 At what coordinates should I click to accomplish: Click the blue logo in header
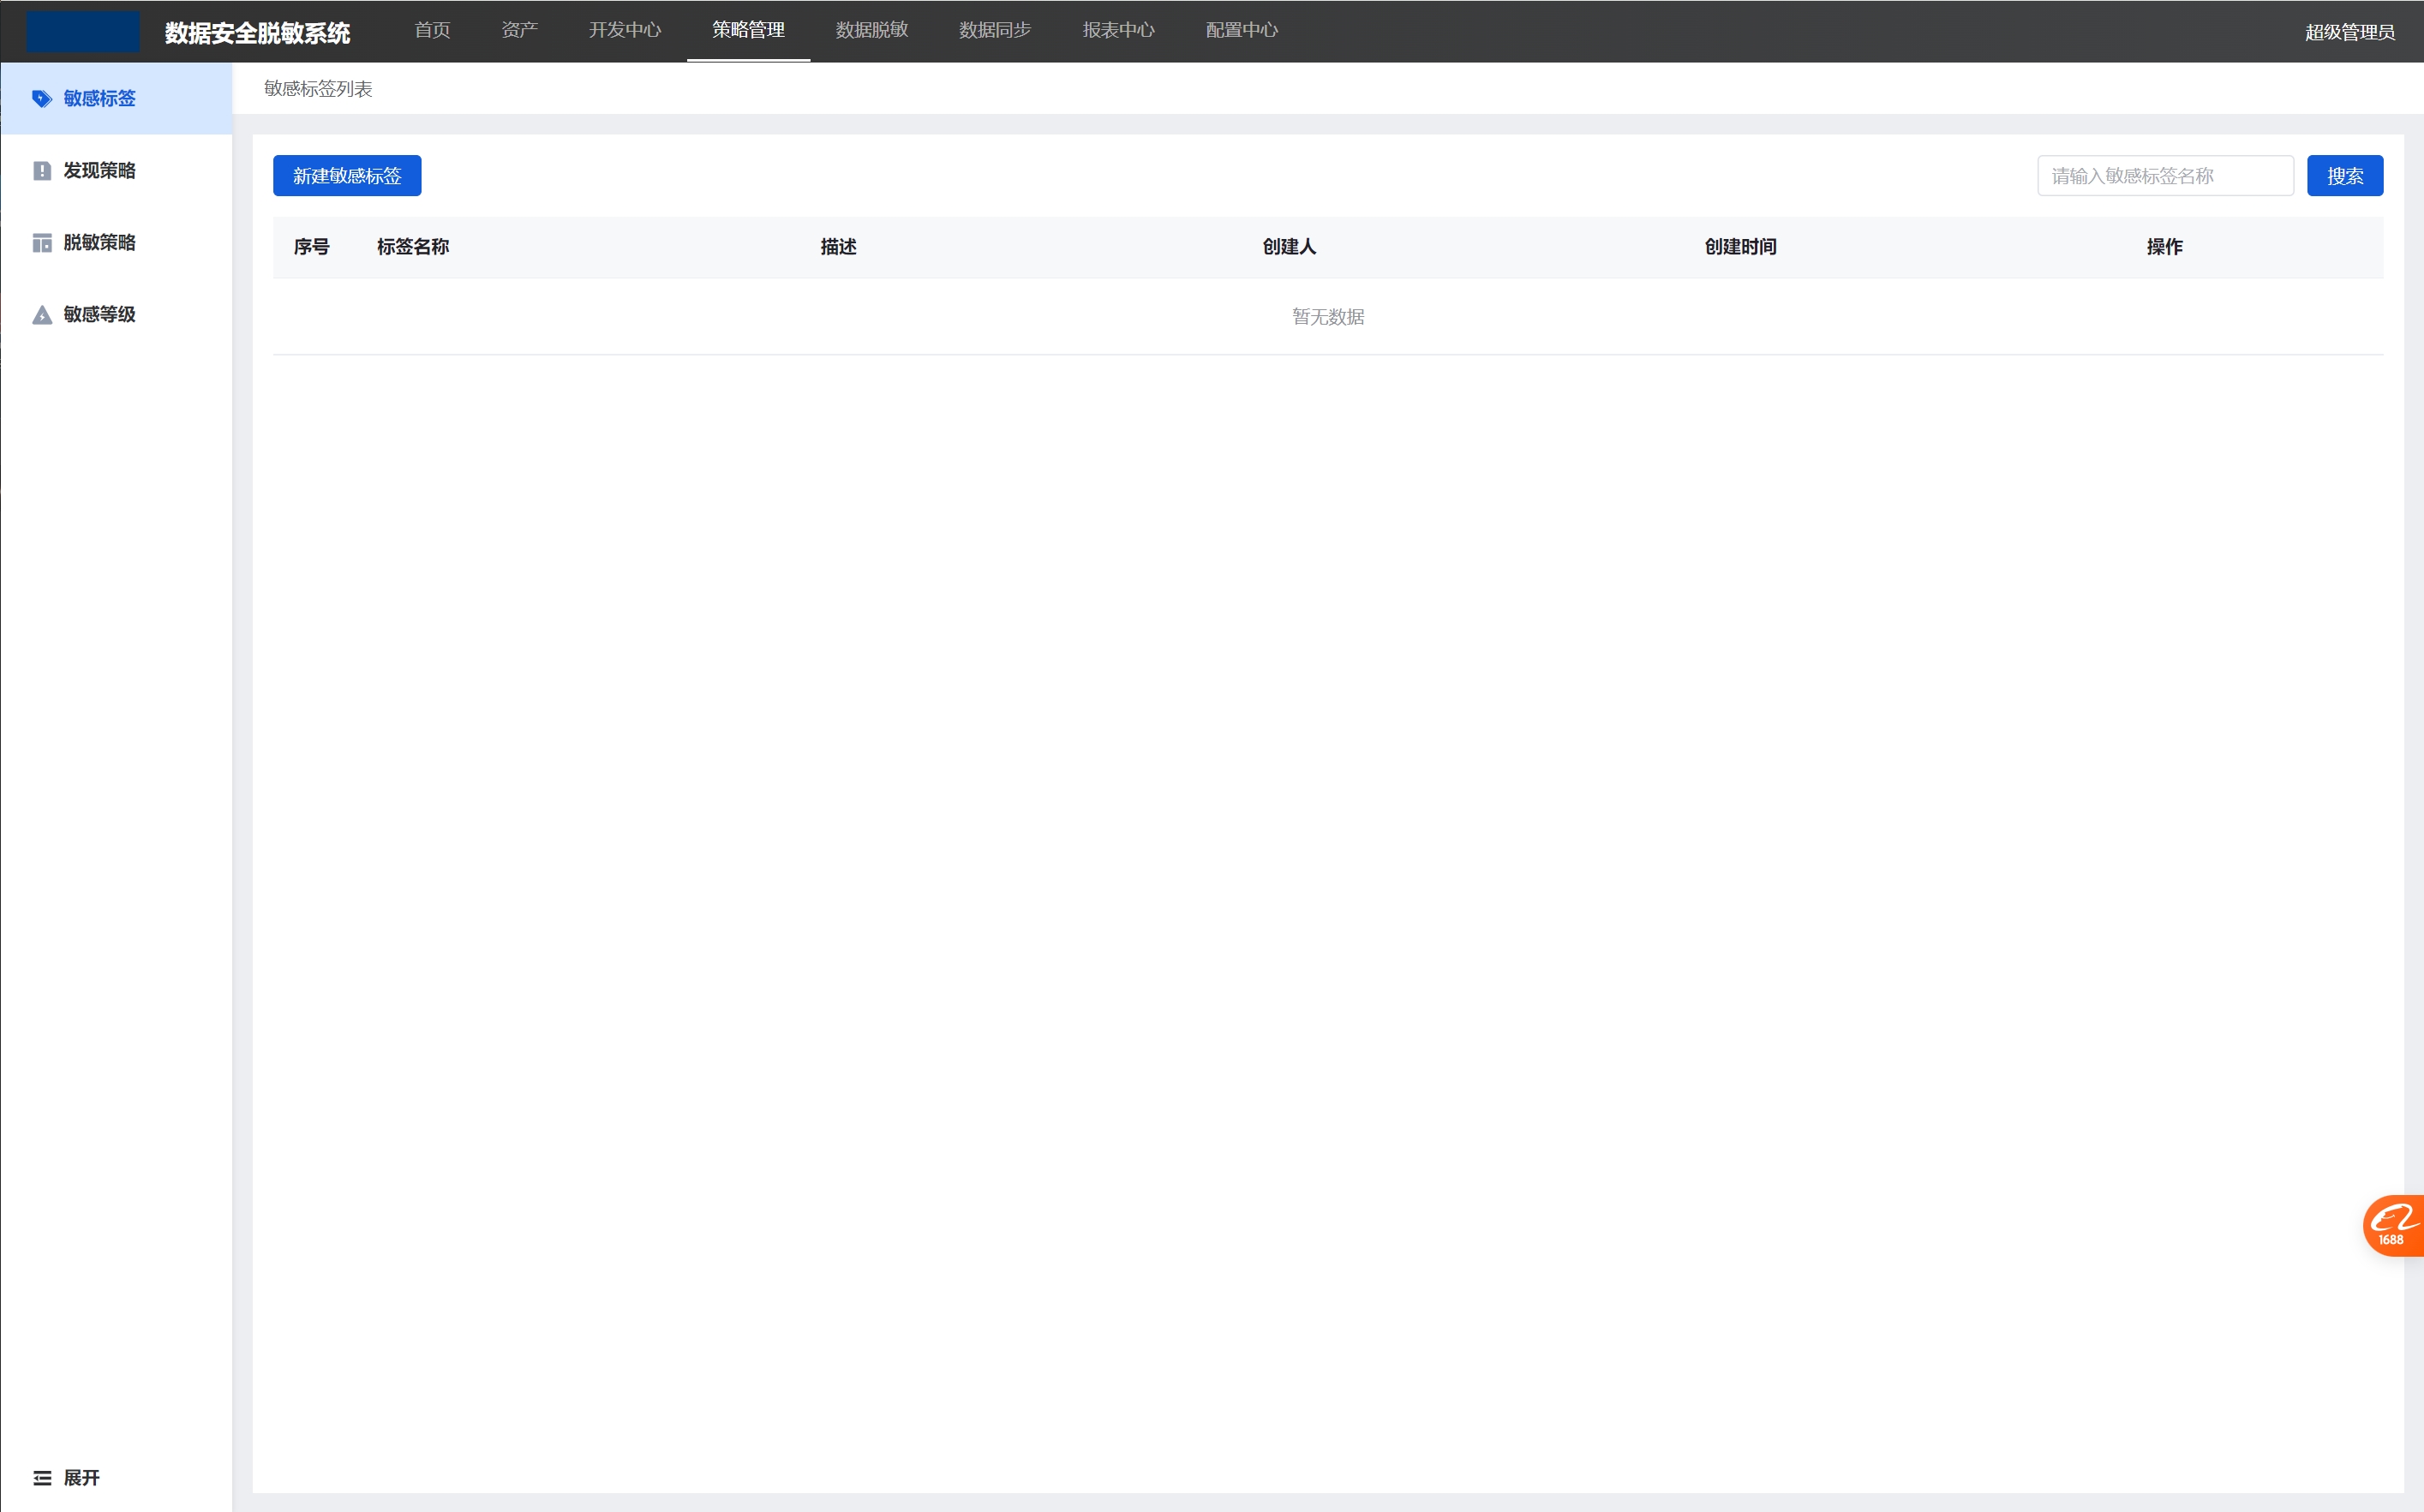[83, 31]
